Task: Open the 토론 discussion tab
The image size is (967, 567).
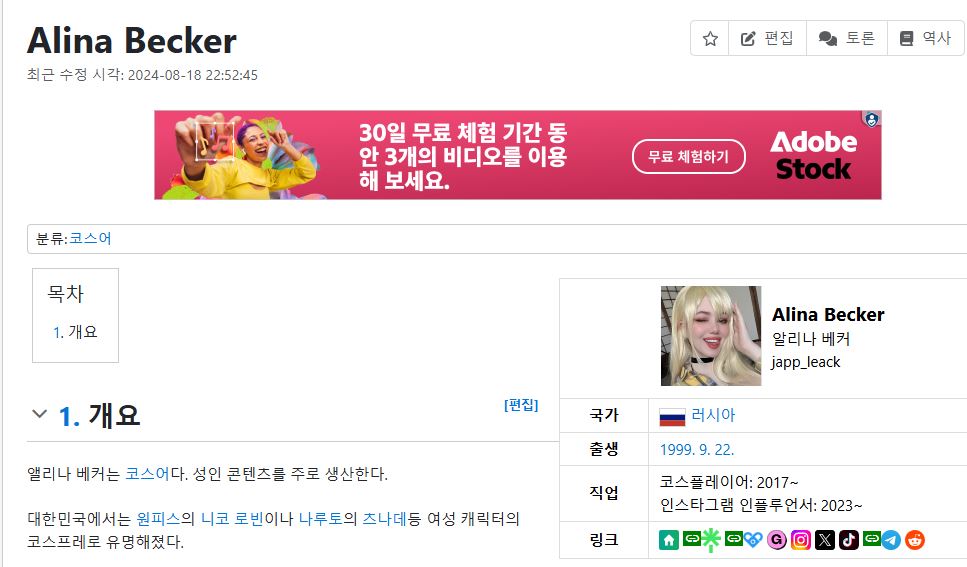Action: tap(847, 39)
